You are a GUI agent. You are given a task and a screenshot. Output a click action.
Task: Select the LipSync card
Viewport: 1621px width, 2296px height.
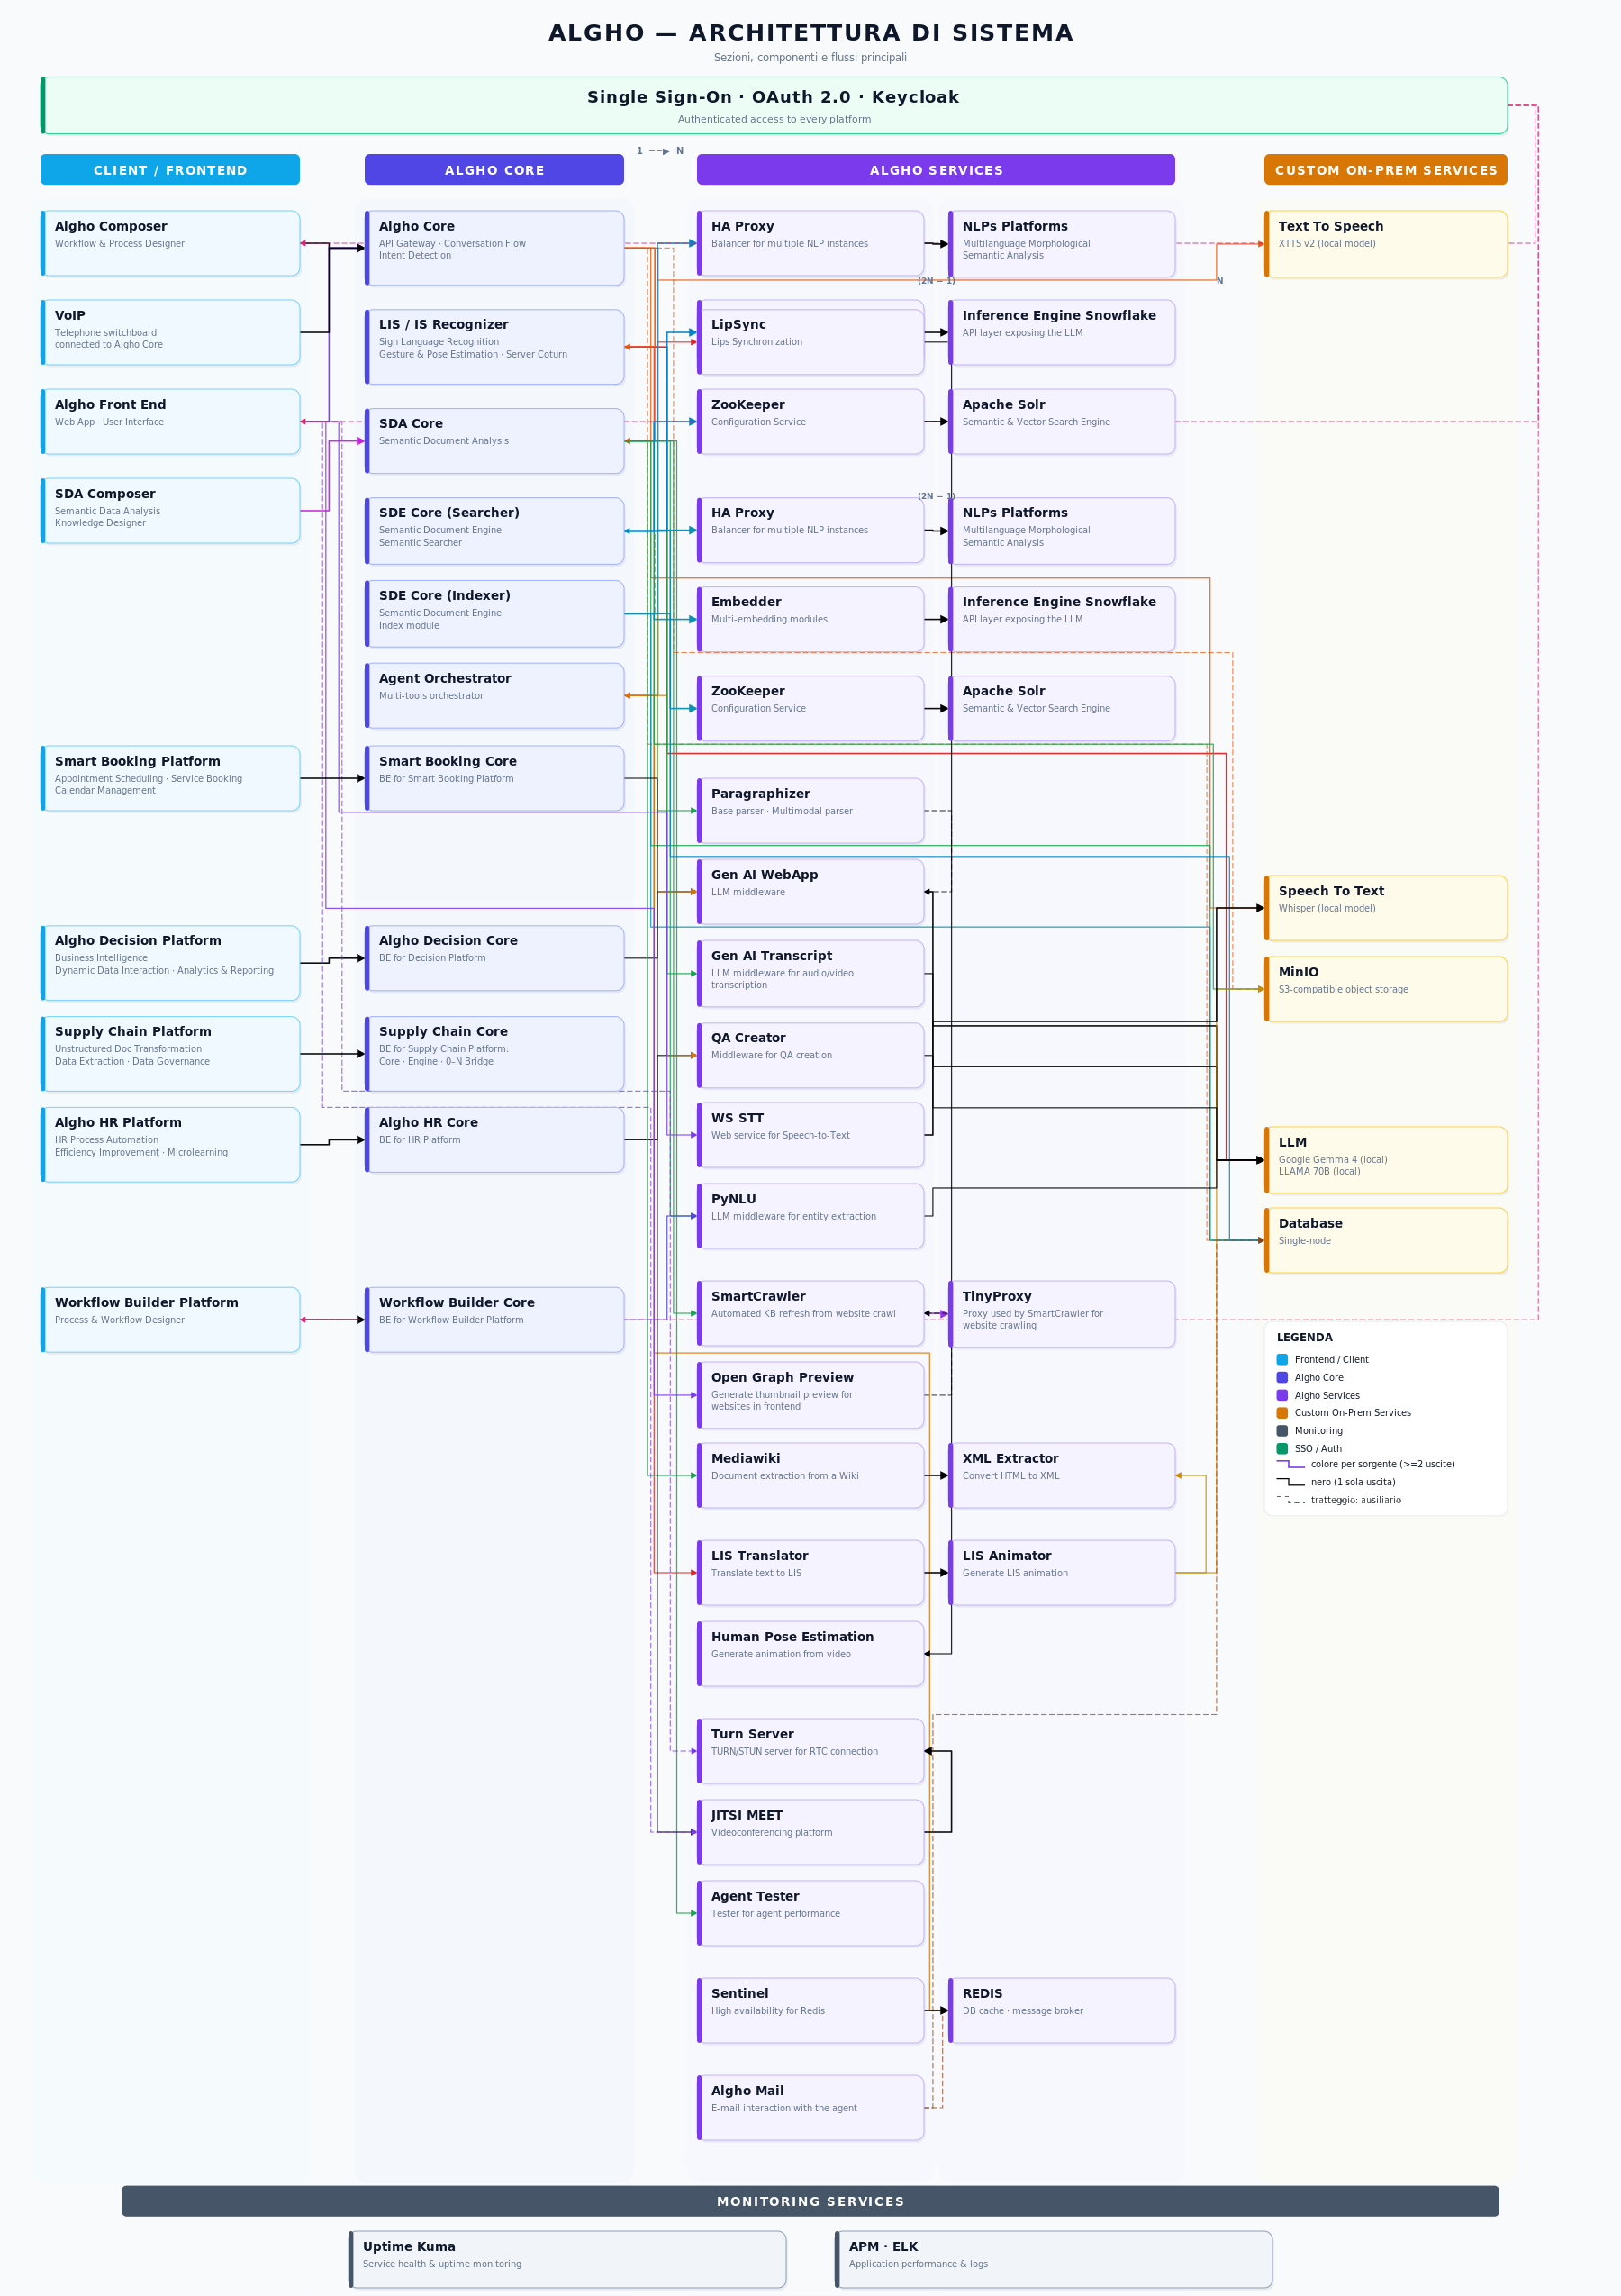tap(810, 342)
